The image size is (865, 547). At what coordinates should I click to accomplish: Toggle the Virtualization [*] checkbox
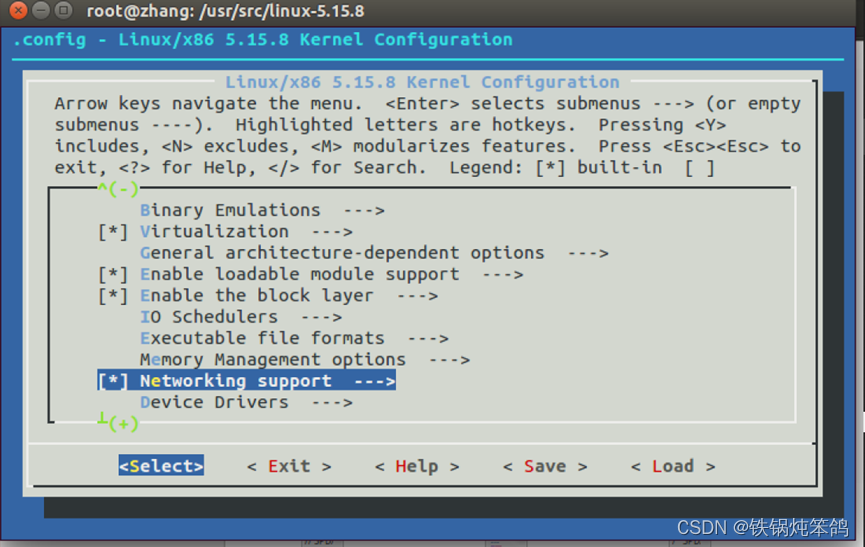(113, 232)
